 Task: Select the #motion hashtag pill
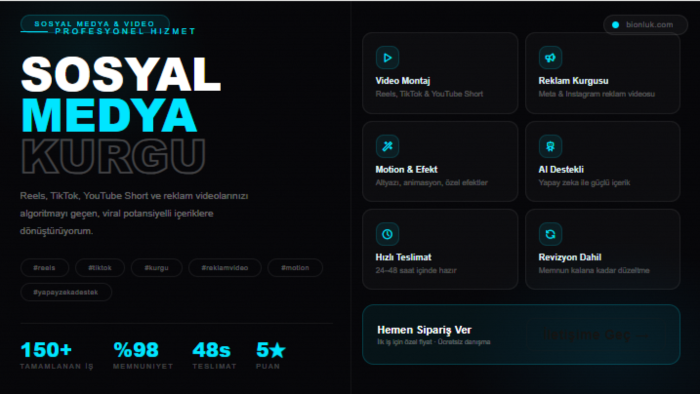click(295, 268)
